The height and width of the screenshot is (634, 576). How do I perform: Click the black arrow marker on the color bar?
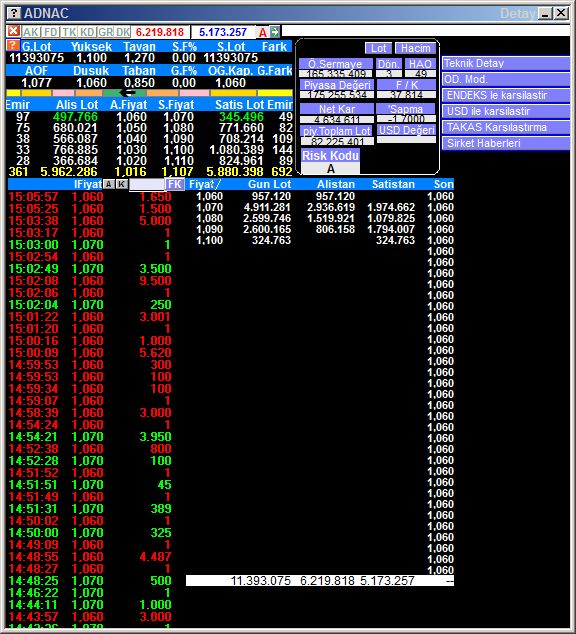tap(129, 93)
